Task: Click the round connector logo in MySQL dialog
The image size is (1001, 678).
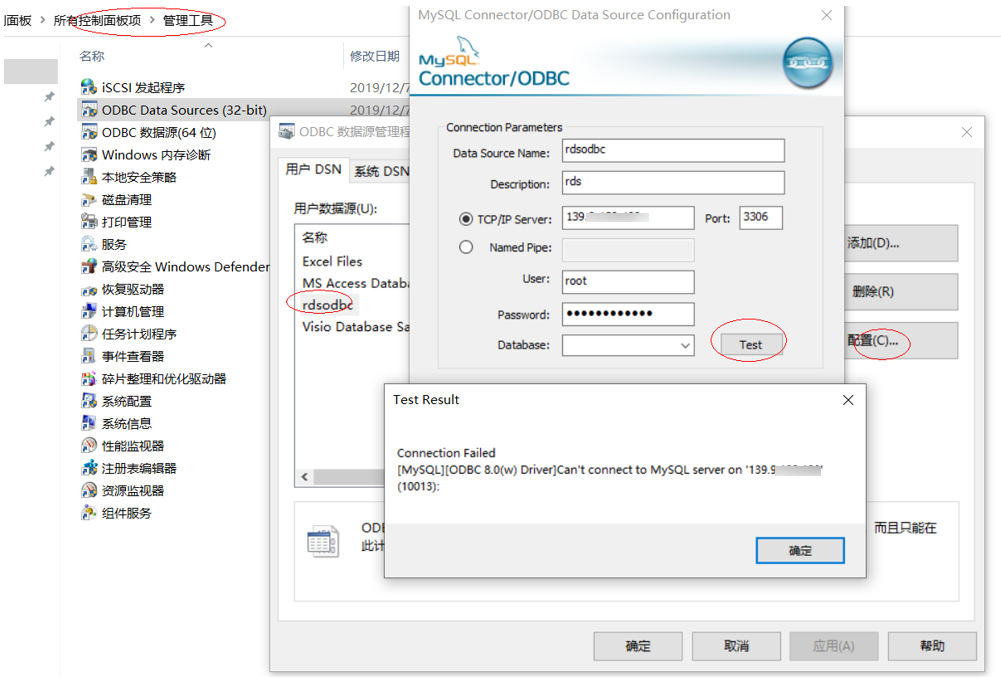Action: 808,63
